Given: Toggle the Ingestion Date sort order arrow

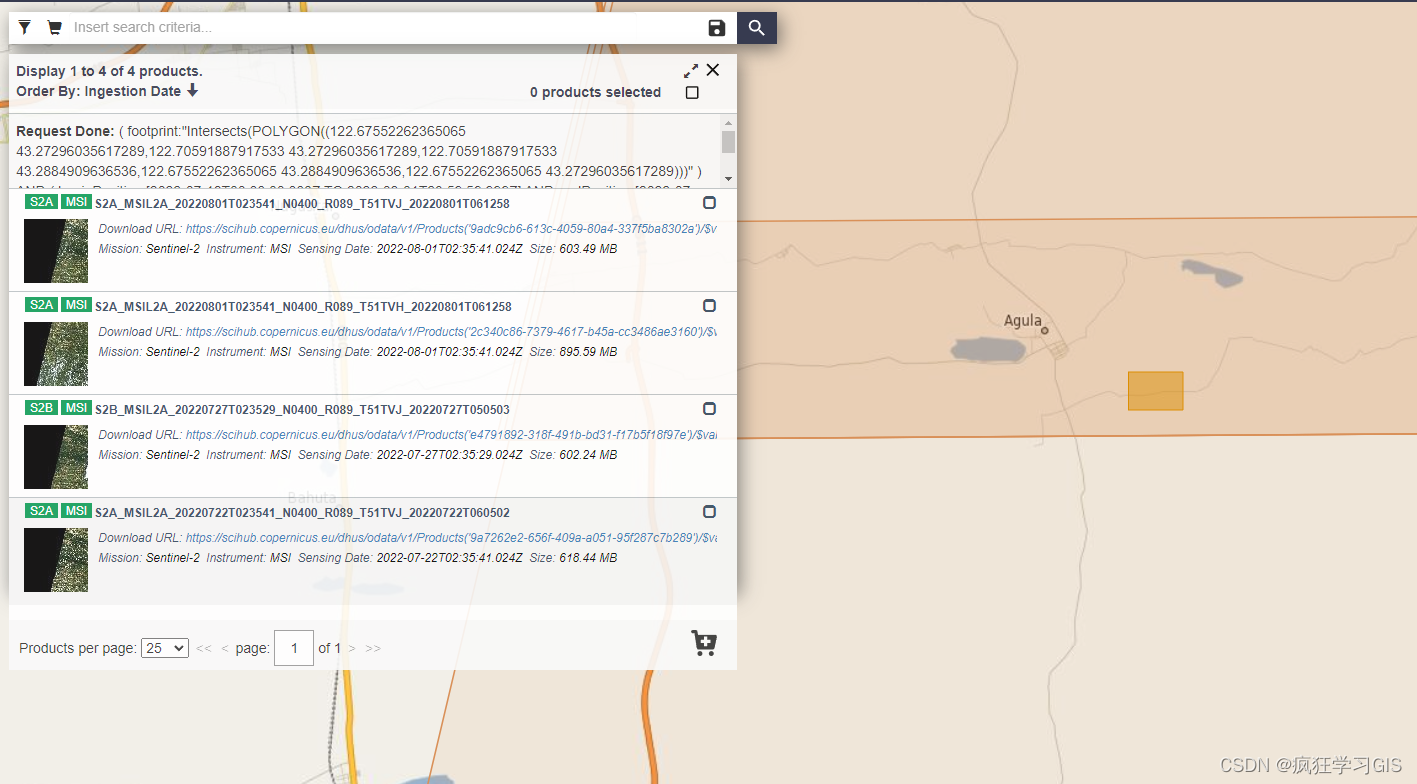Looking at the screenshot, I should pos(193,90).
